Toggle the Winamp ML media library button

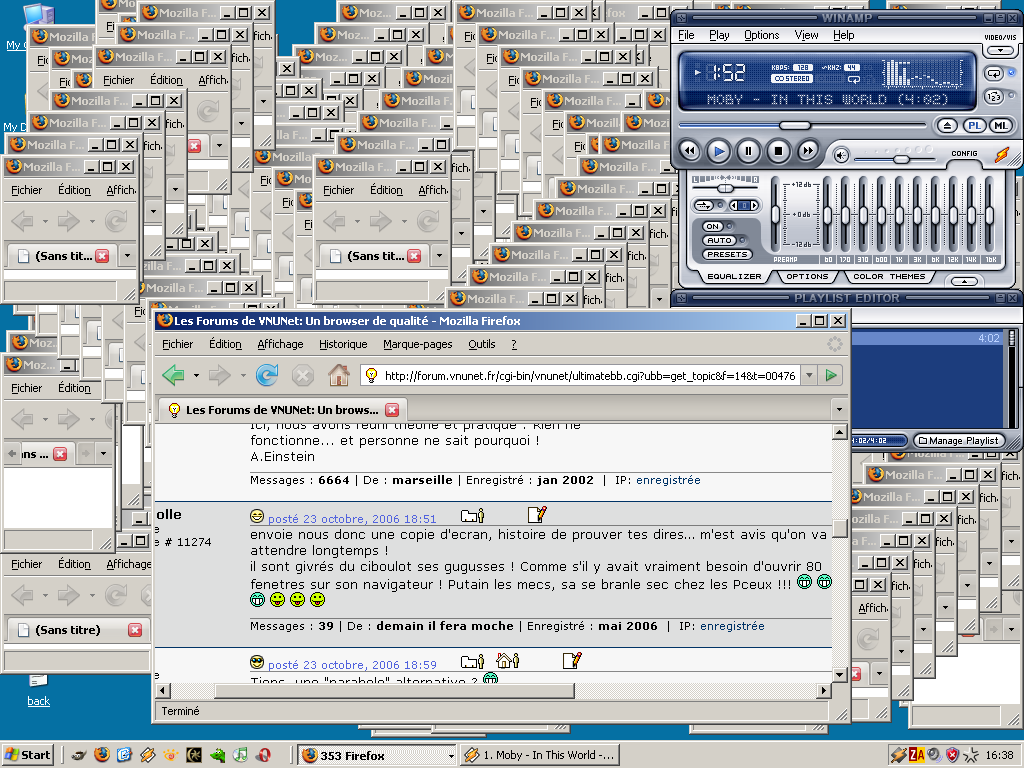[x=1000, y=126]
